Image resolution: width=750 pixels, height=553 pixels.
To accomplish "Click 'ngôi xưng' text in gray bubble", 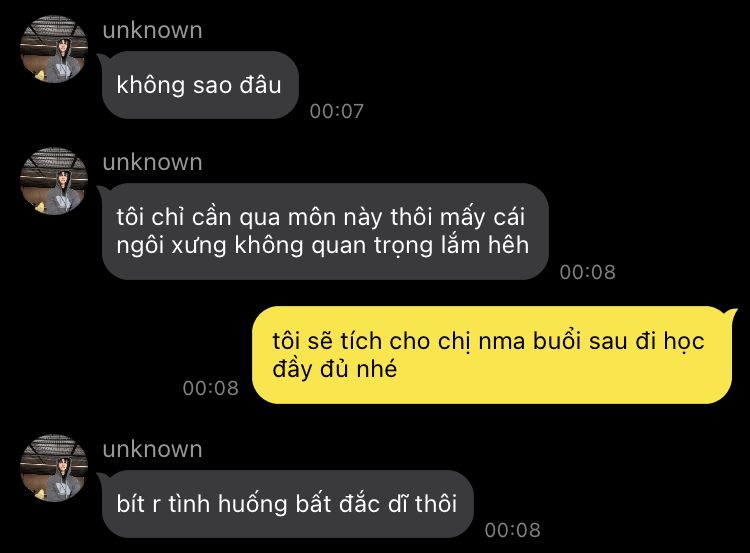I will coord(171,246).
